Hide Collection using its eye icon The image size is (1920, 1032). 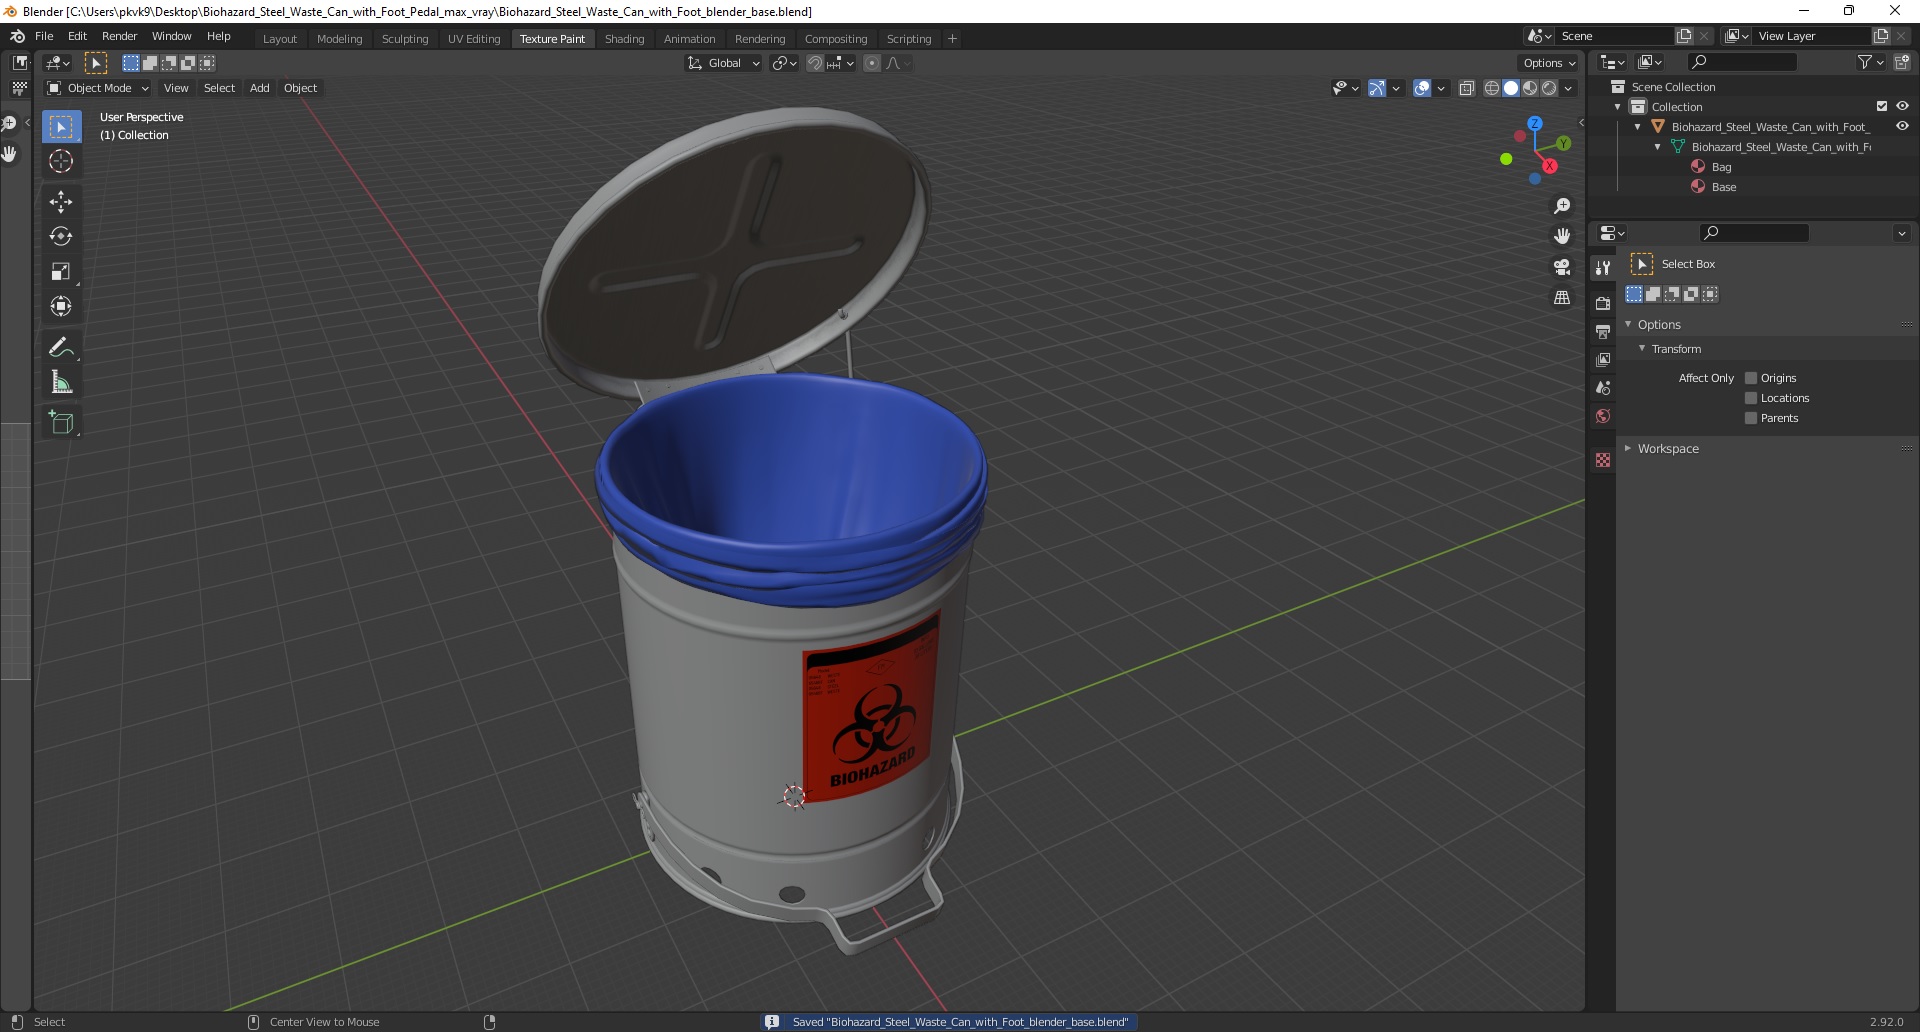click(x=1902, y=107)
